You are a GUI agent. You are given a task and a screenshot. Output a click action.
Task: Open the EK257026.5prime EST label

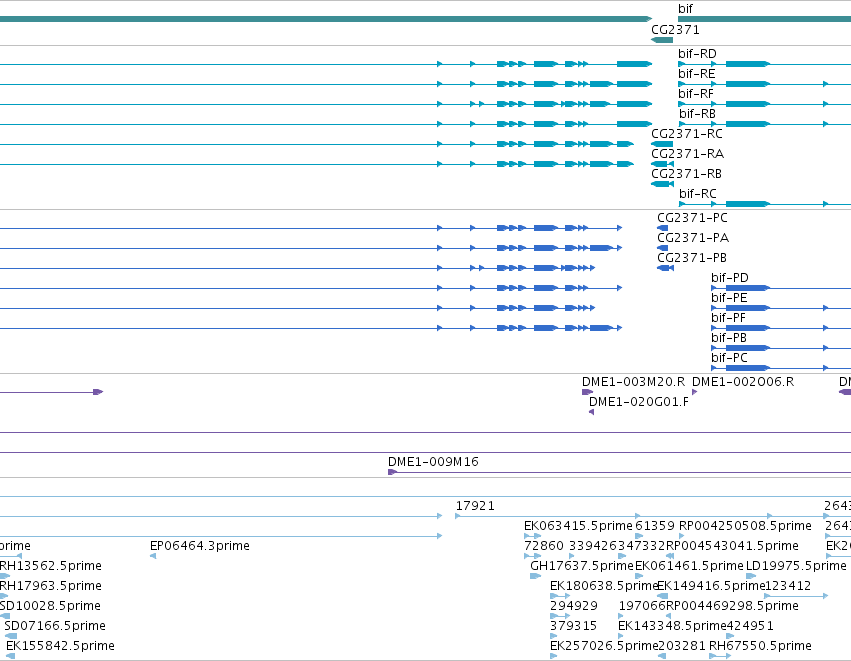pyautogui.click(x=604, y=646)
